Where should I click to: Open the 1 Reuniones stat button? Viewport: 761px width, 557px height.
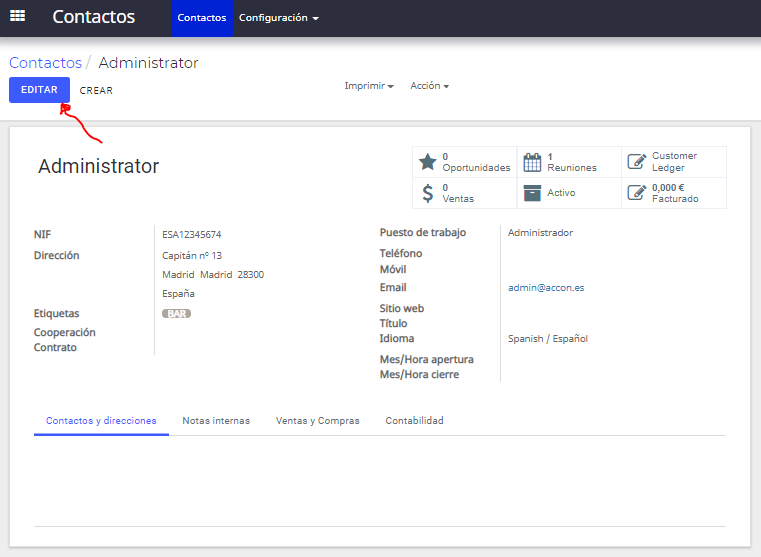pos(569,162)
